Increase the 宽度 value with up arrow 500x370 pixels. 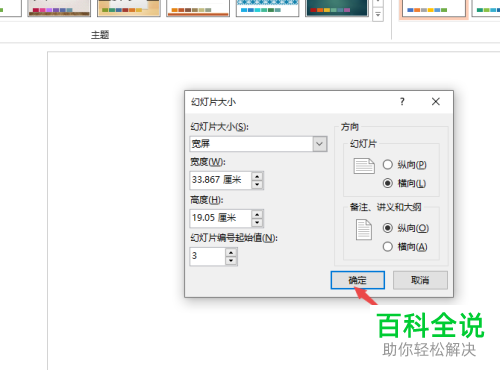coord(257,176)
